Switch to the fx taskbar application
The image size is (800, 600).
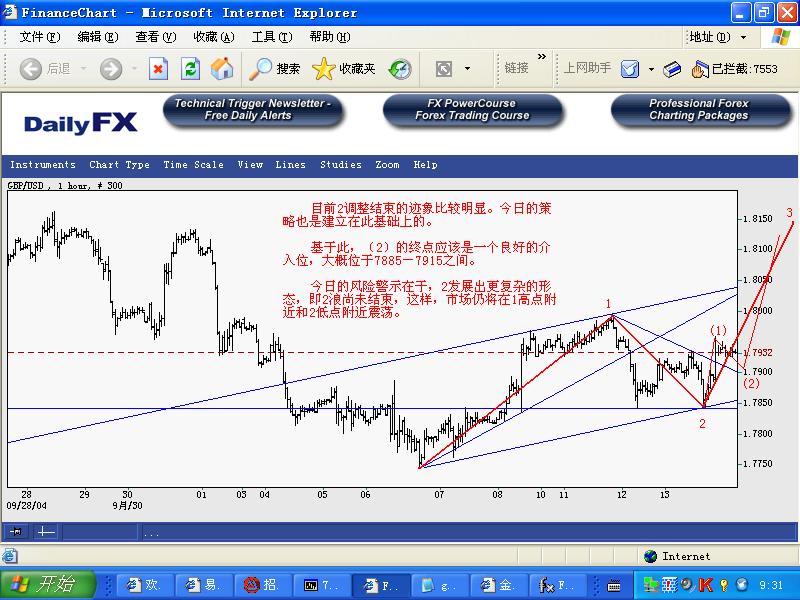(557, 585)
